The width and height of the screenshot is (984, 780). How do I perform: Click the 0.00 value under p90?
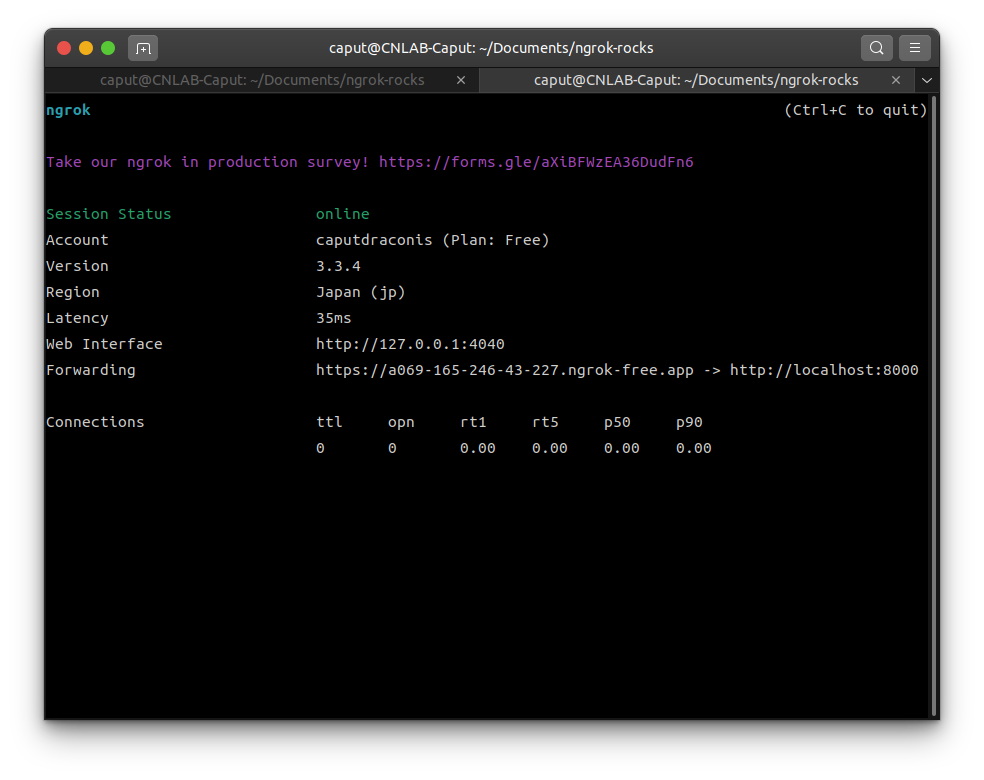click(x=693, y=449)
